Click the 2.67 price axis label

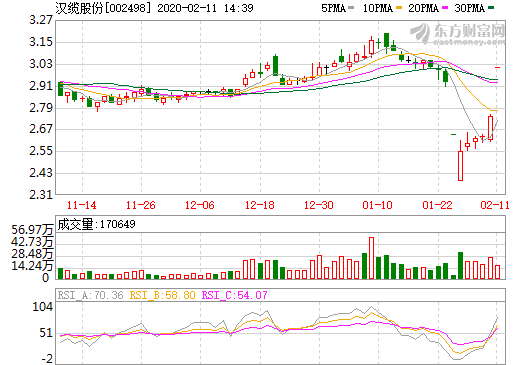(41, 129)
